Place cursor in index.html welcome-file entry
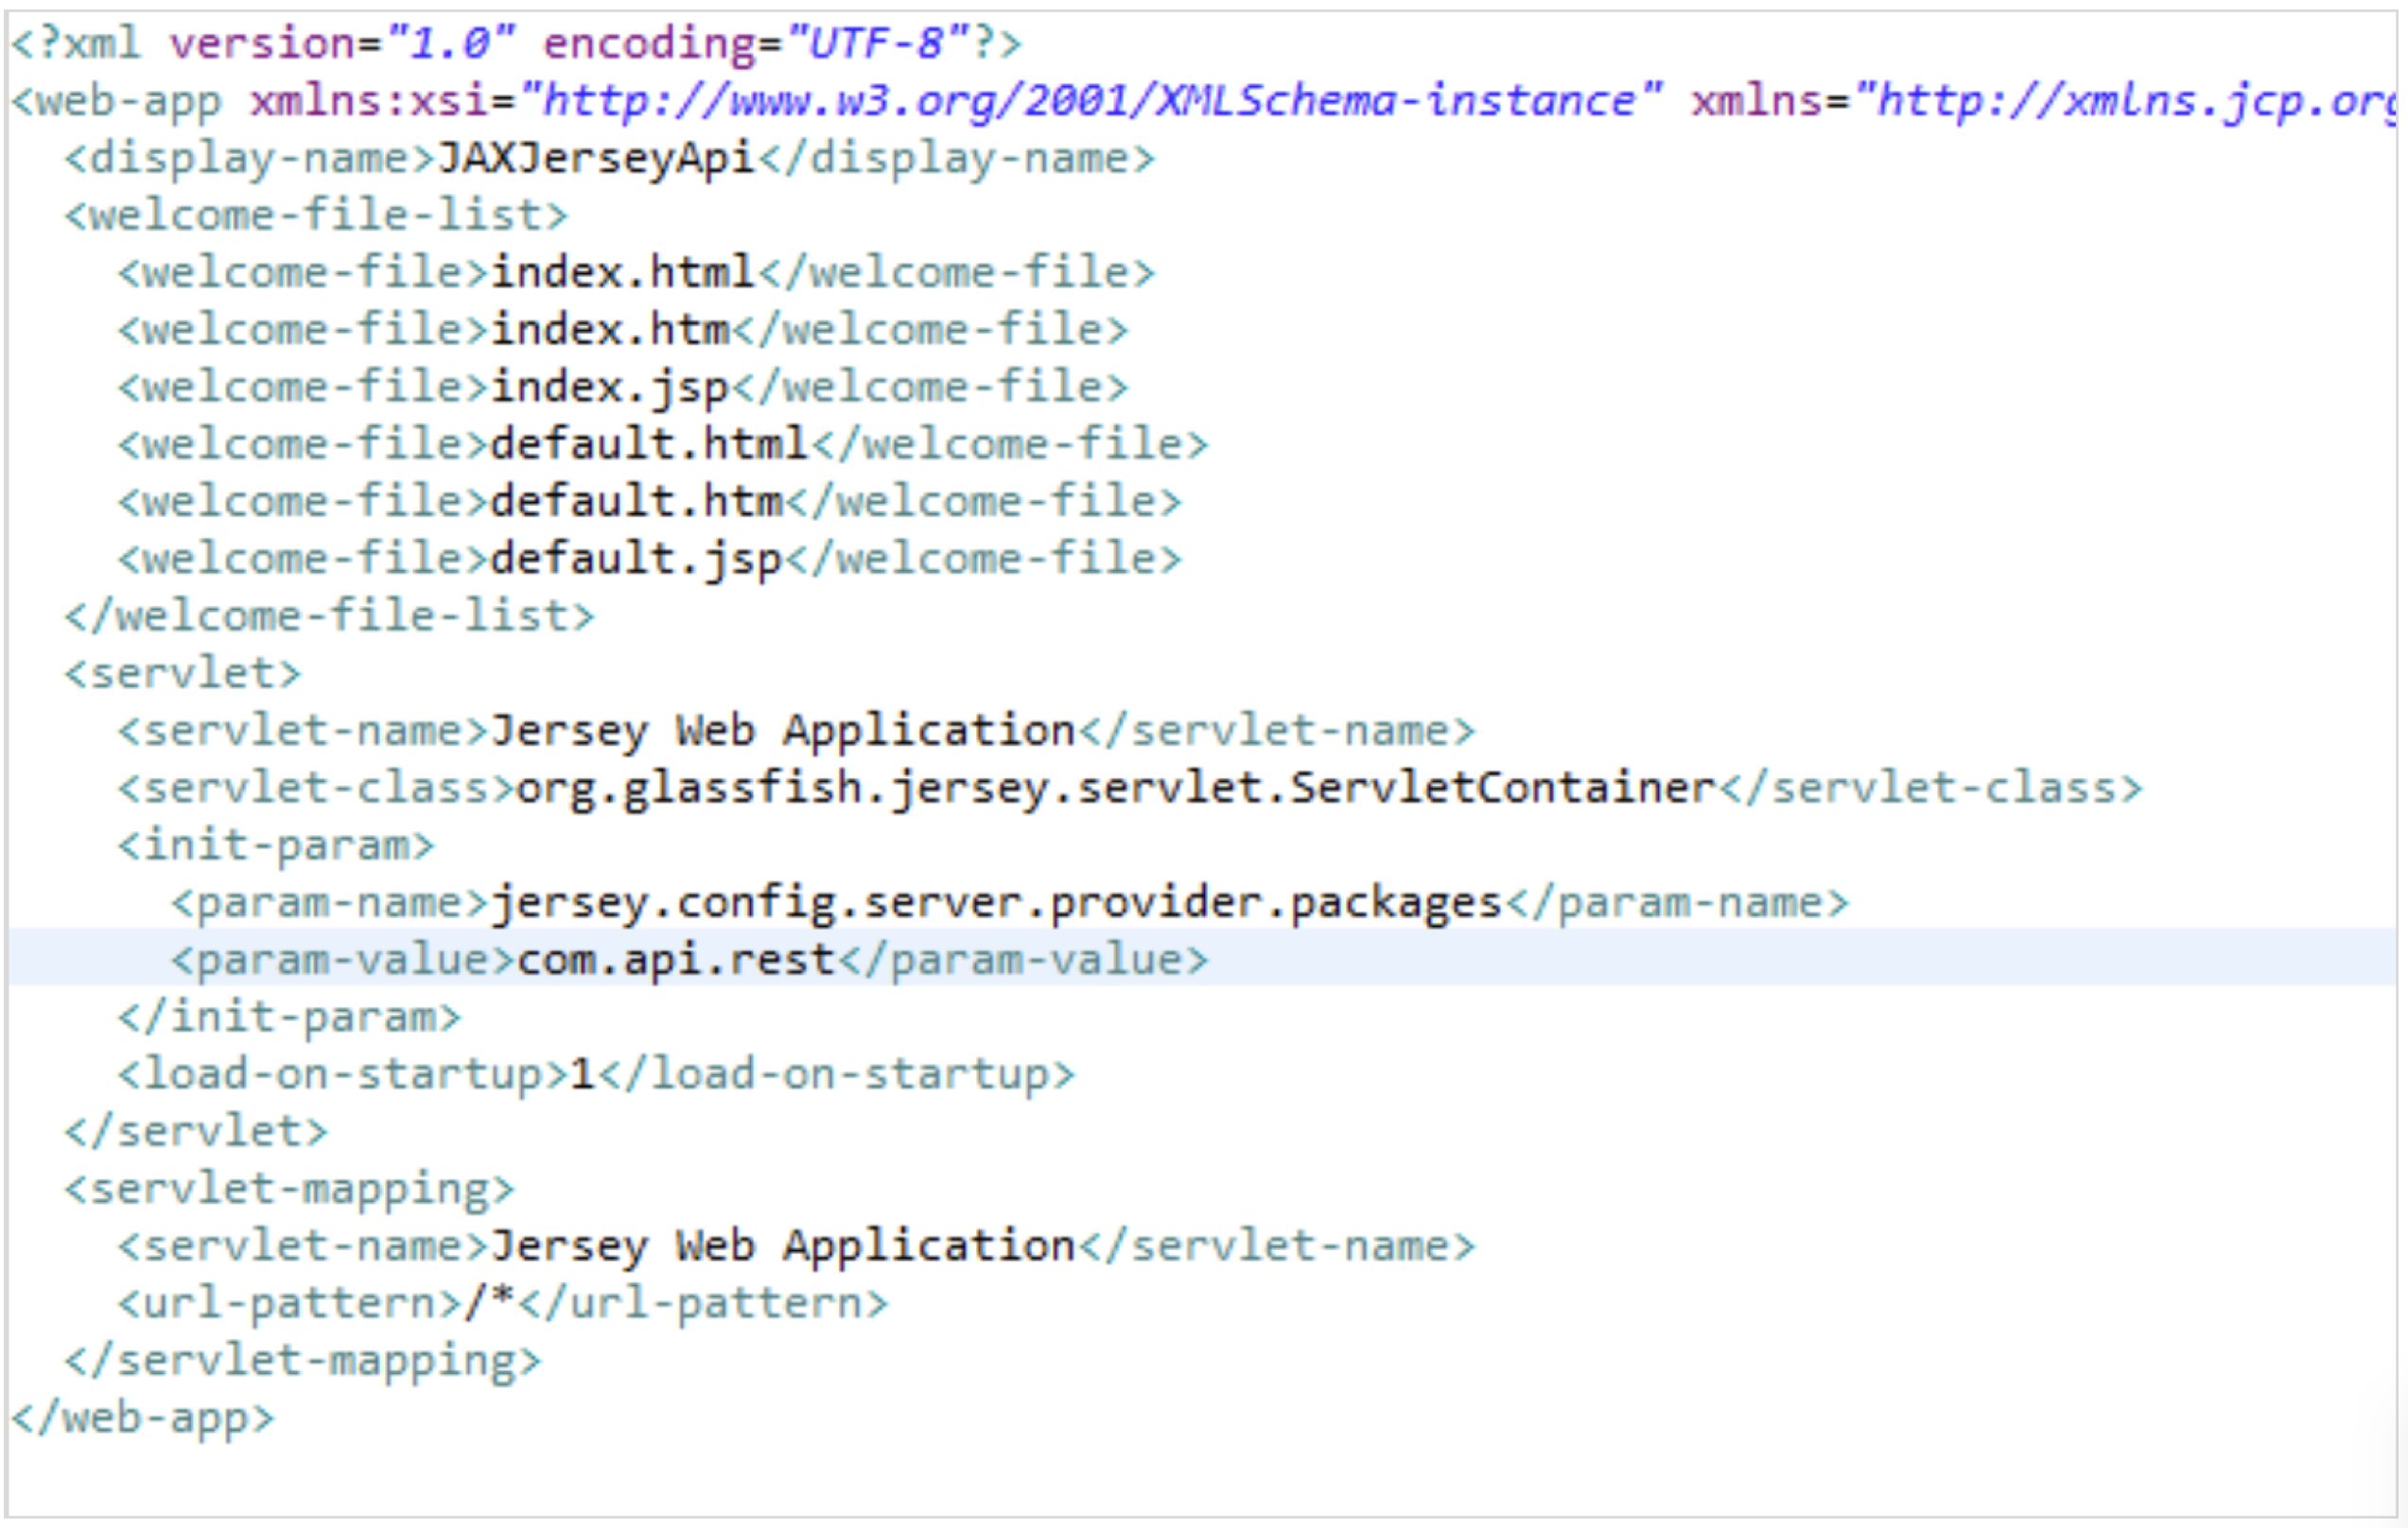This screenshot has height=1528, width=2408. [622, 272]
